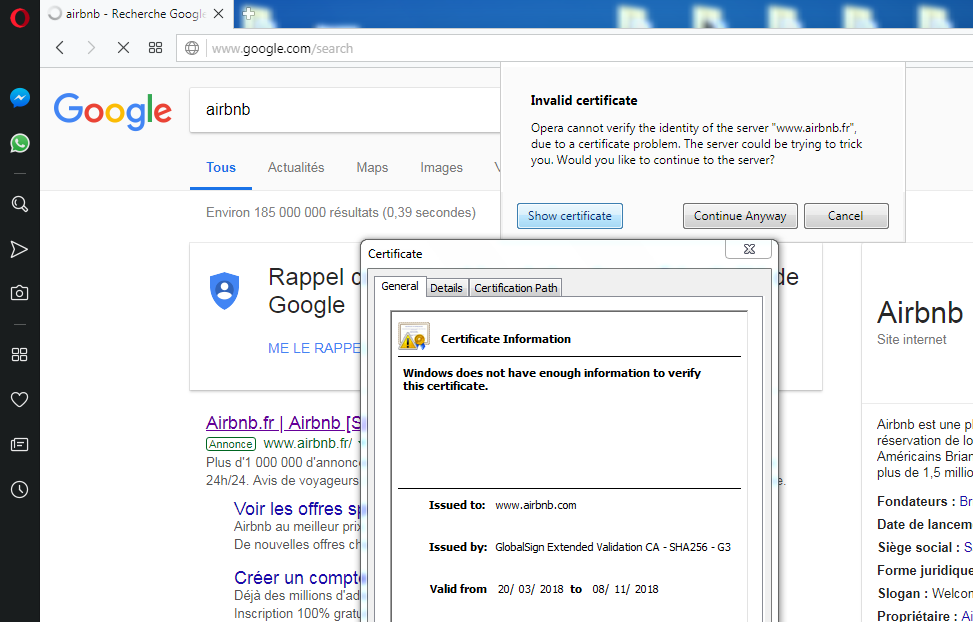Open the personal news icon in the sidebar
Screen dimensions: 973x622
pos(19,444)
